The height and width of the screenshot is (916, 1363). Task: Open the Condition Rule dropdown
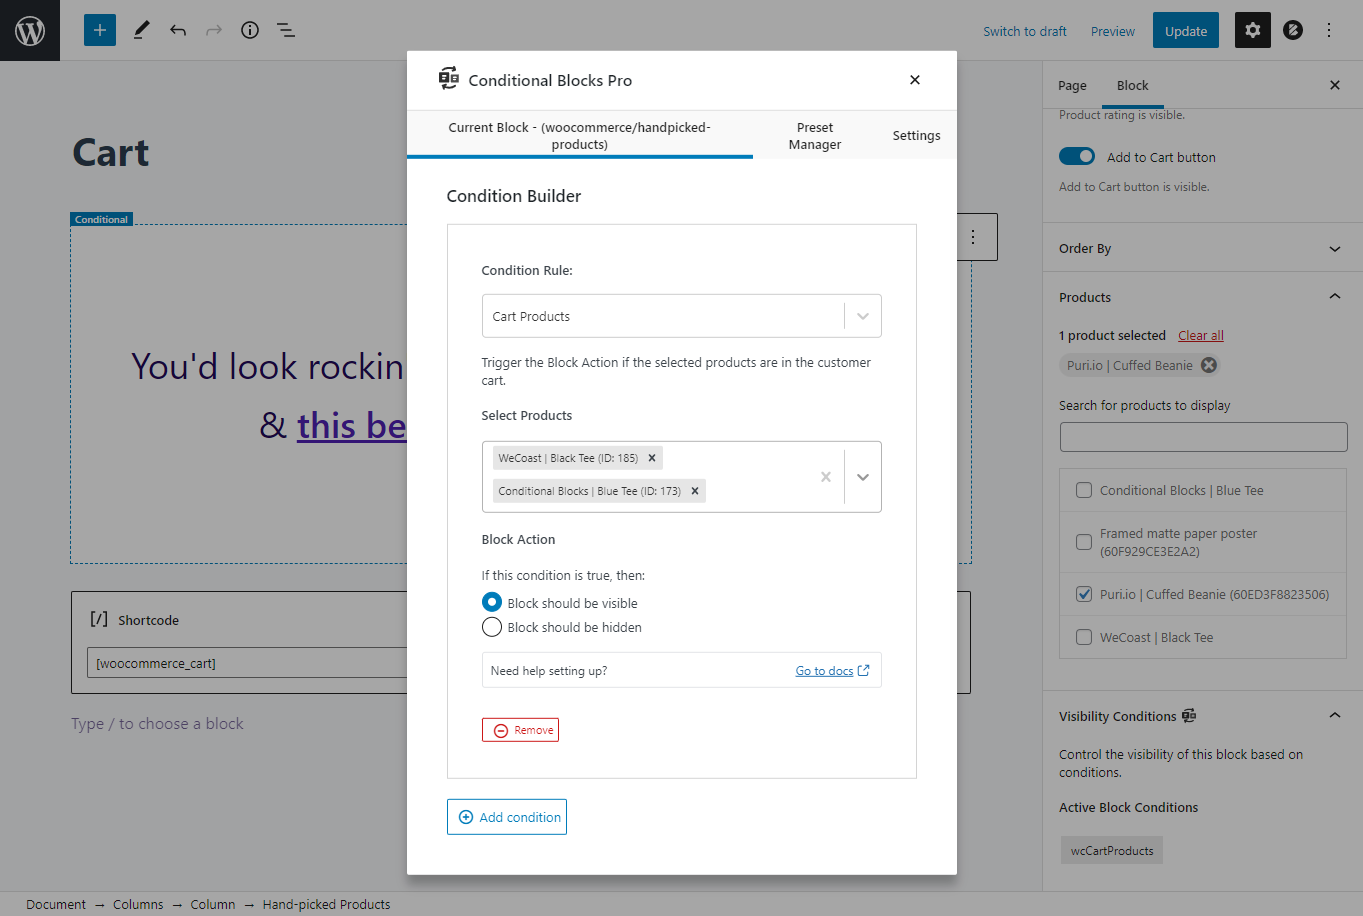(x=681, y=315)
